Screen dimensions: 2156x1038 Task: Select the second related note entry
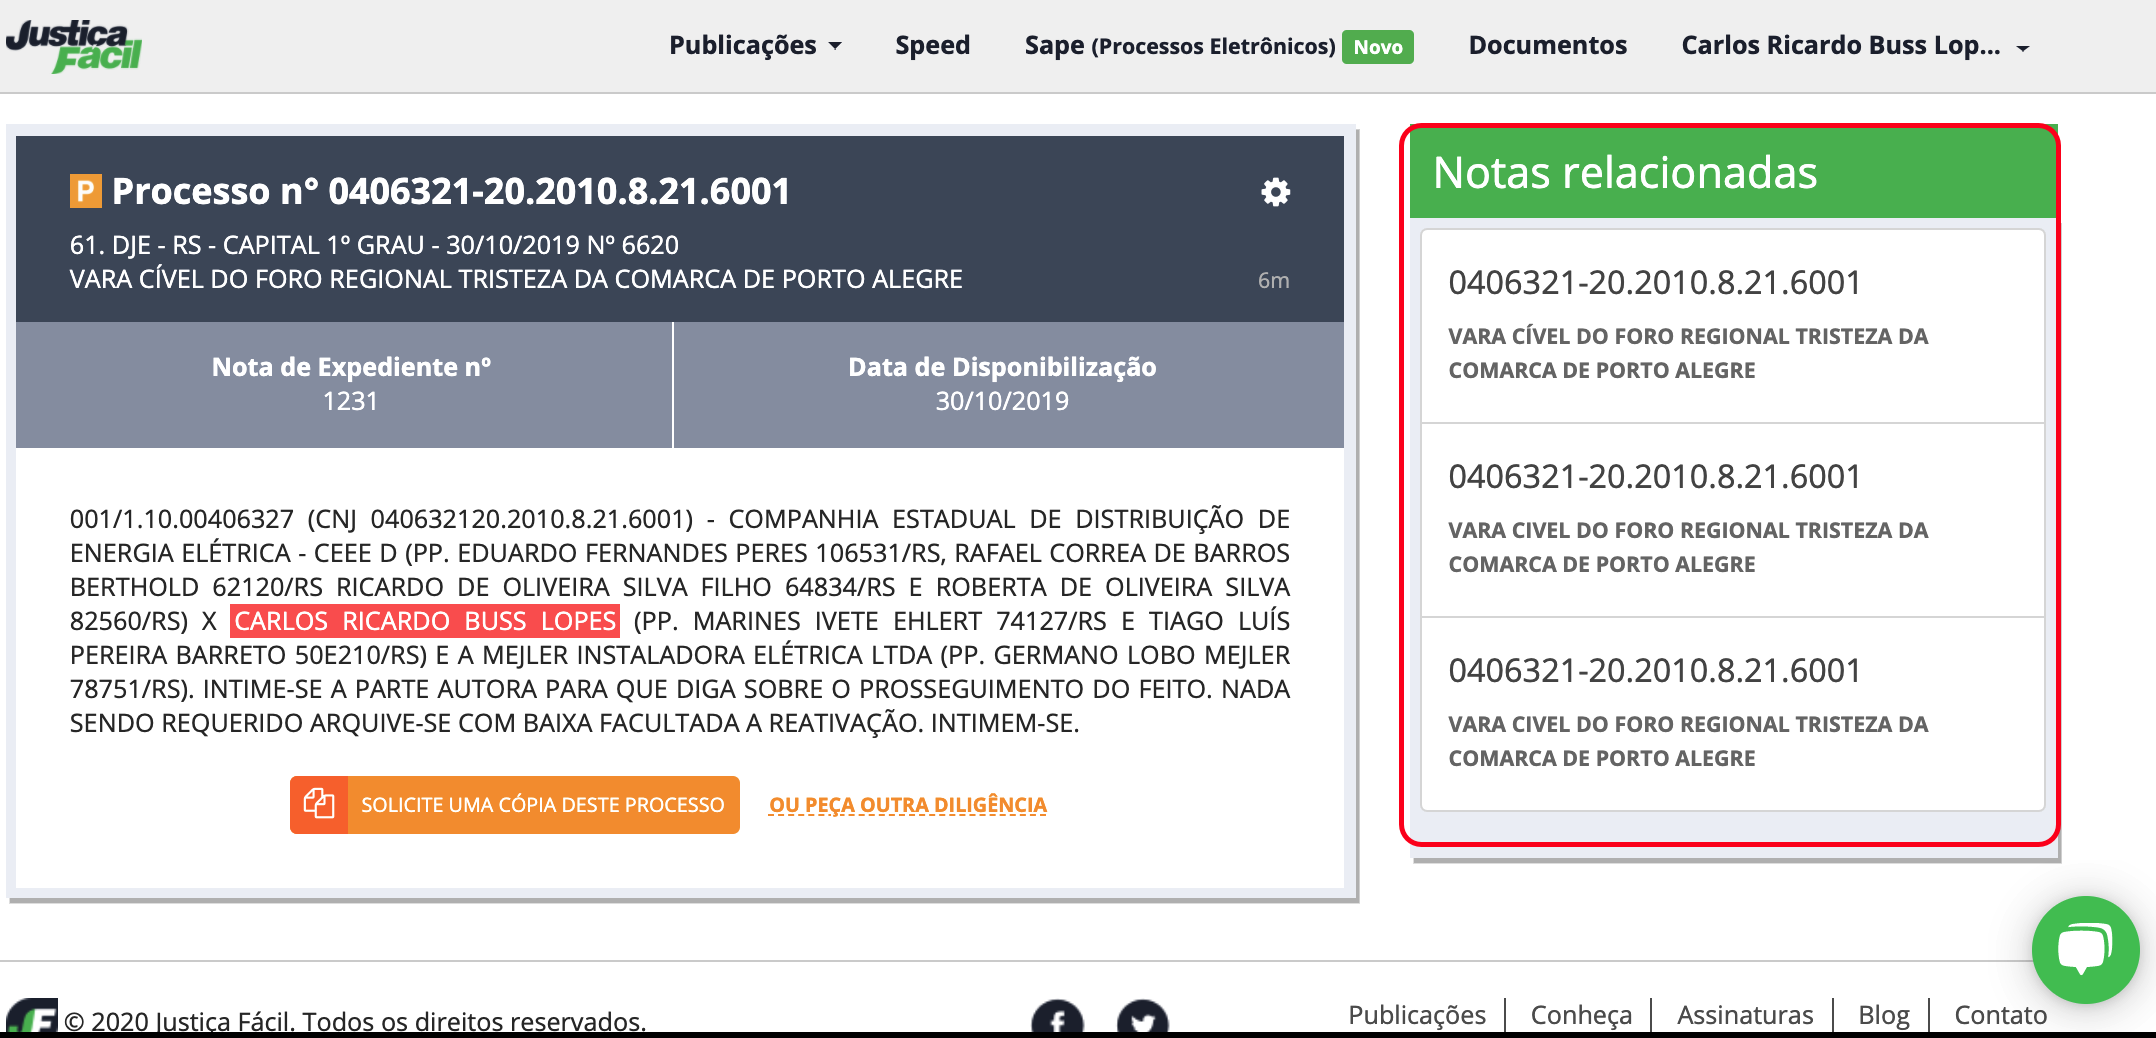1732,519
